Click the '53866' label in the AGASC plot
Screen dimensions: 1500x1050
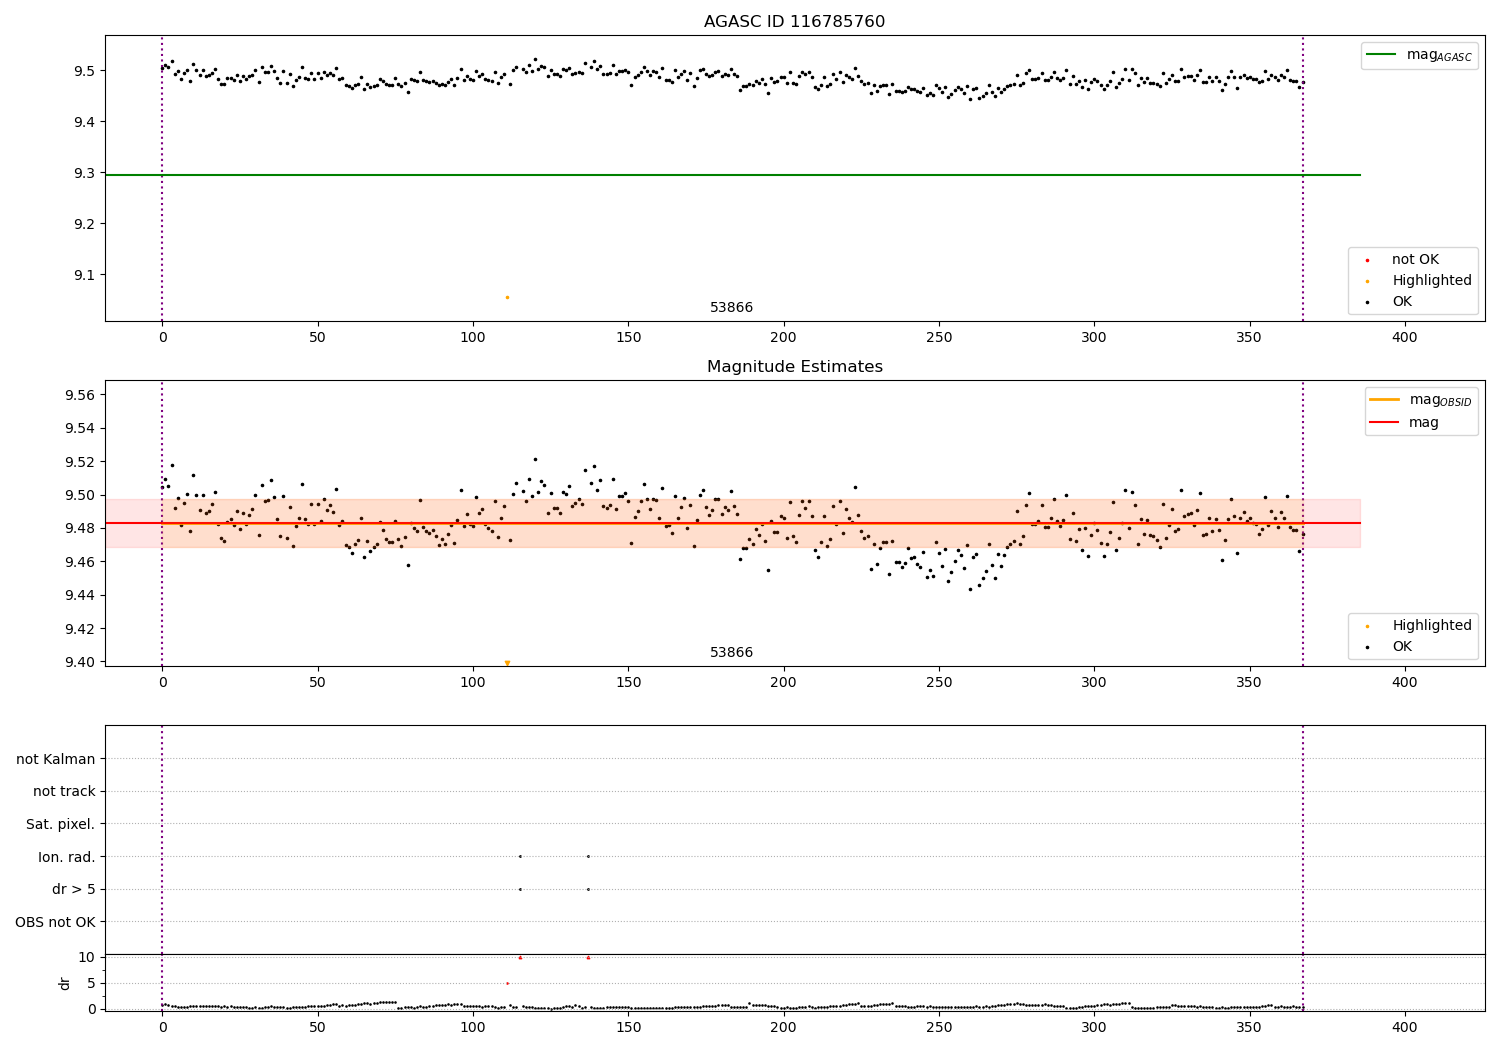point(731,308)
